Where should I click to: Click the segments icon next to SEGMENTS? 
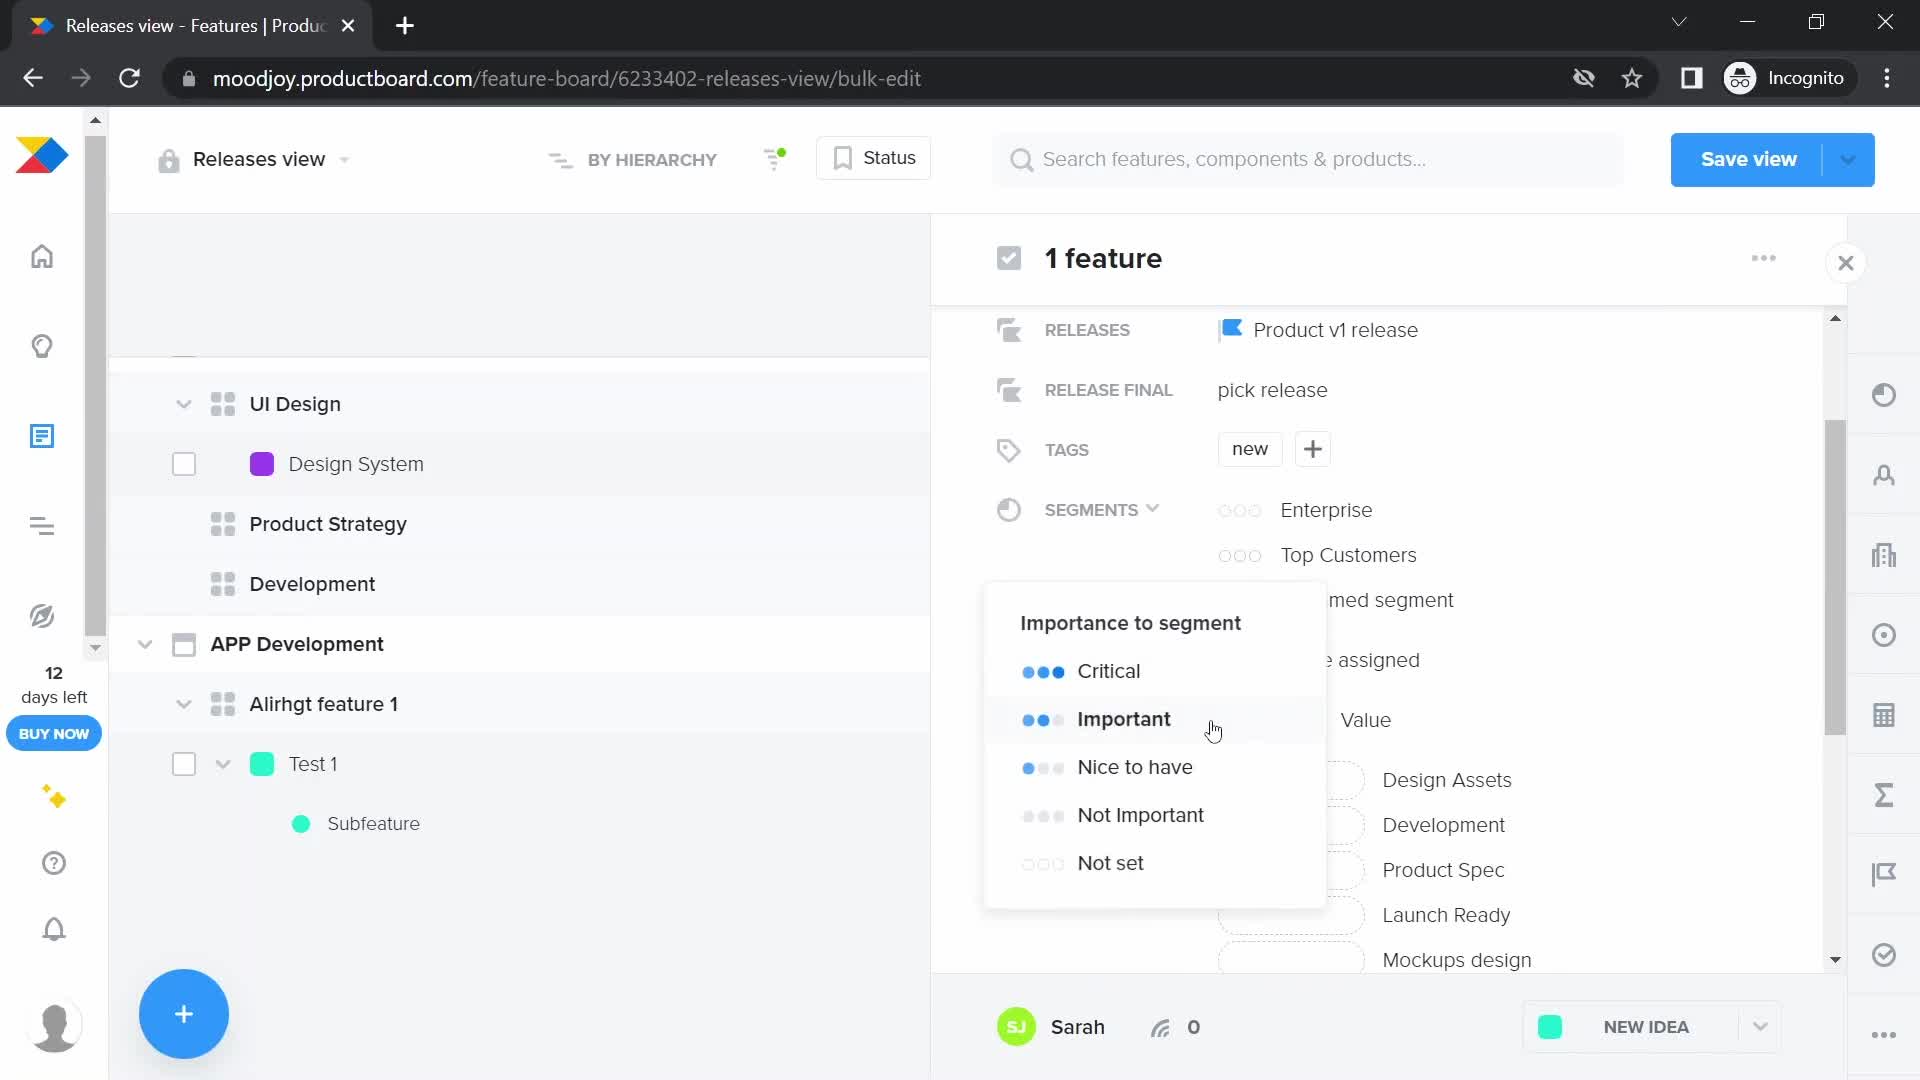coord(1009,509)
